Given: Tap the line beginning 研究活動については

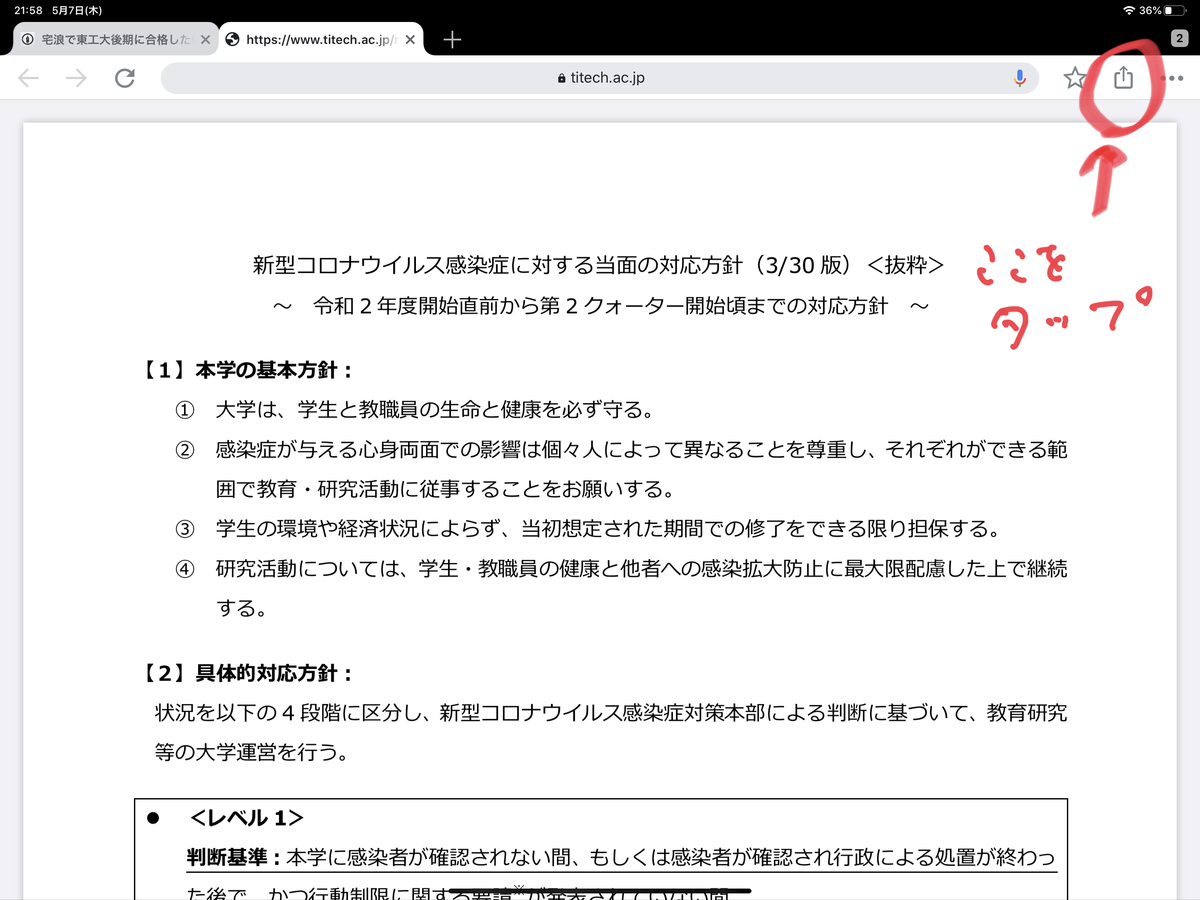Looking at the screenshot, I should click(641, 569).
